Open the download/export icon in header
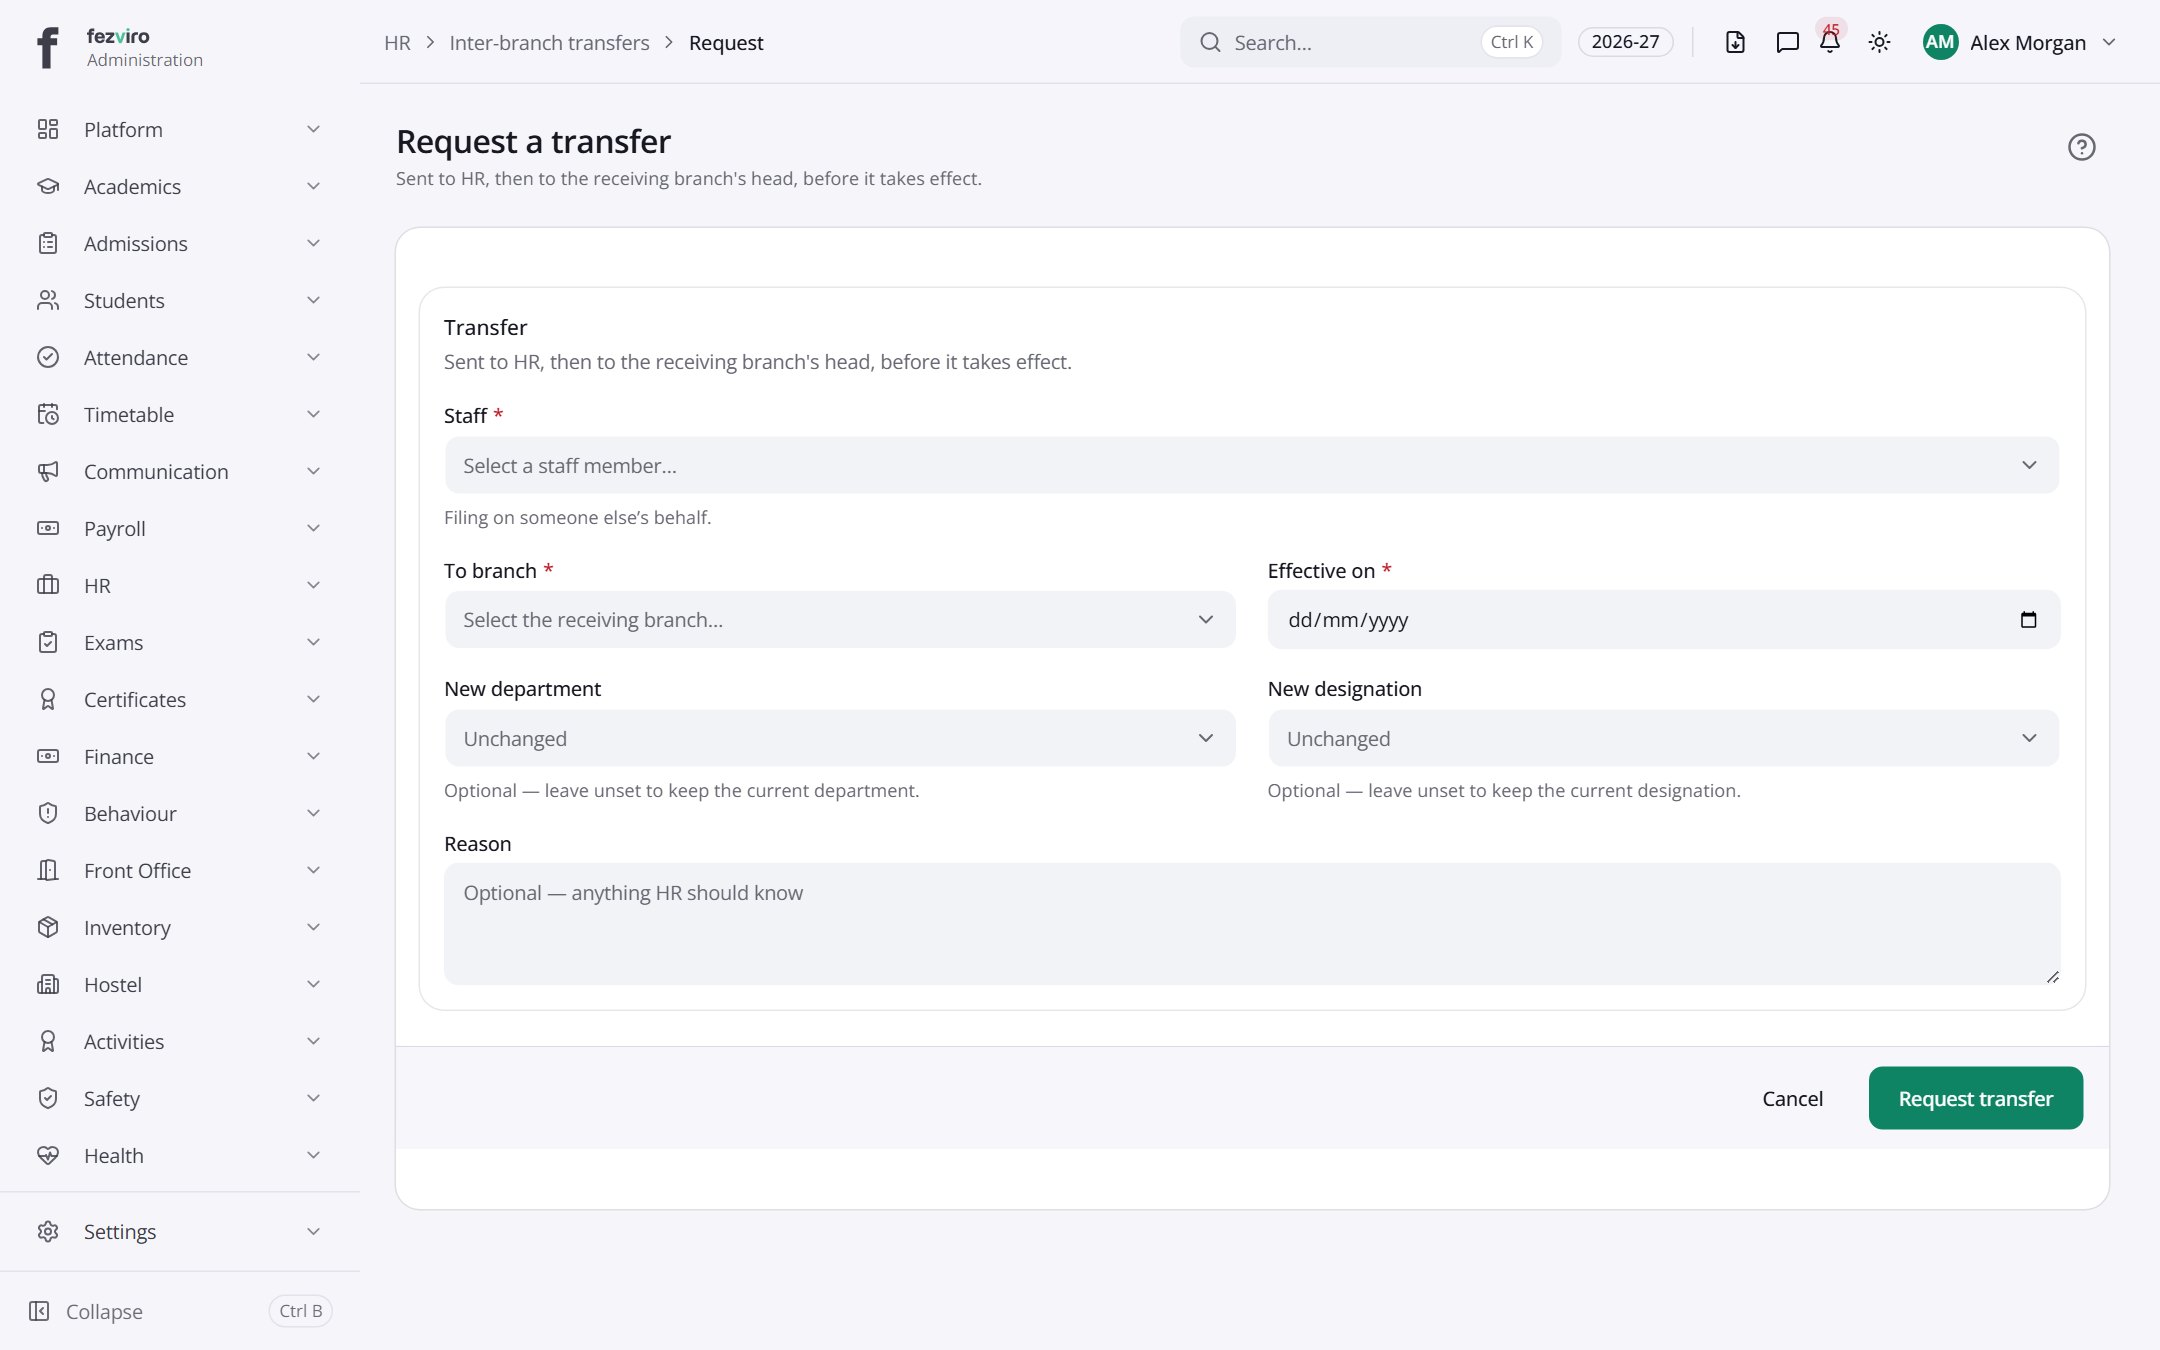 (x=1735, y=42)
